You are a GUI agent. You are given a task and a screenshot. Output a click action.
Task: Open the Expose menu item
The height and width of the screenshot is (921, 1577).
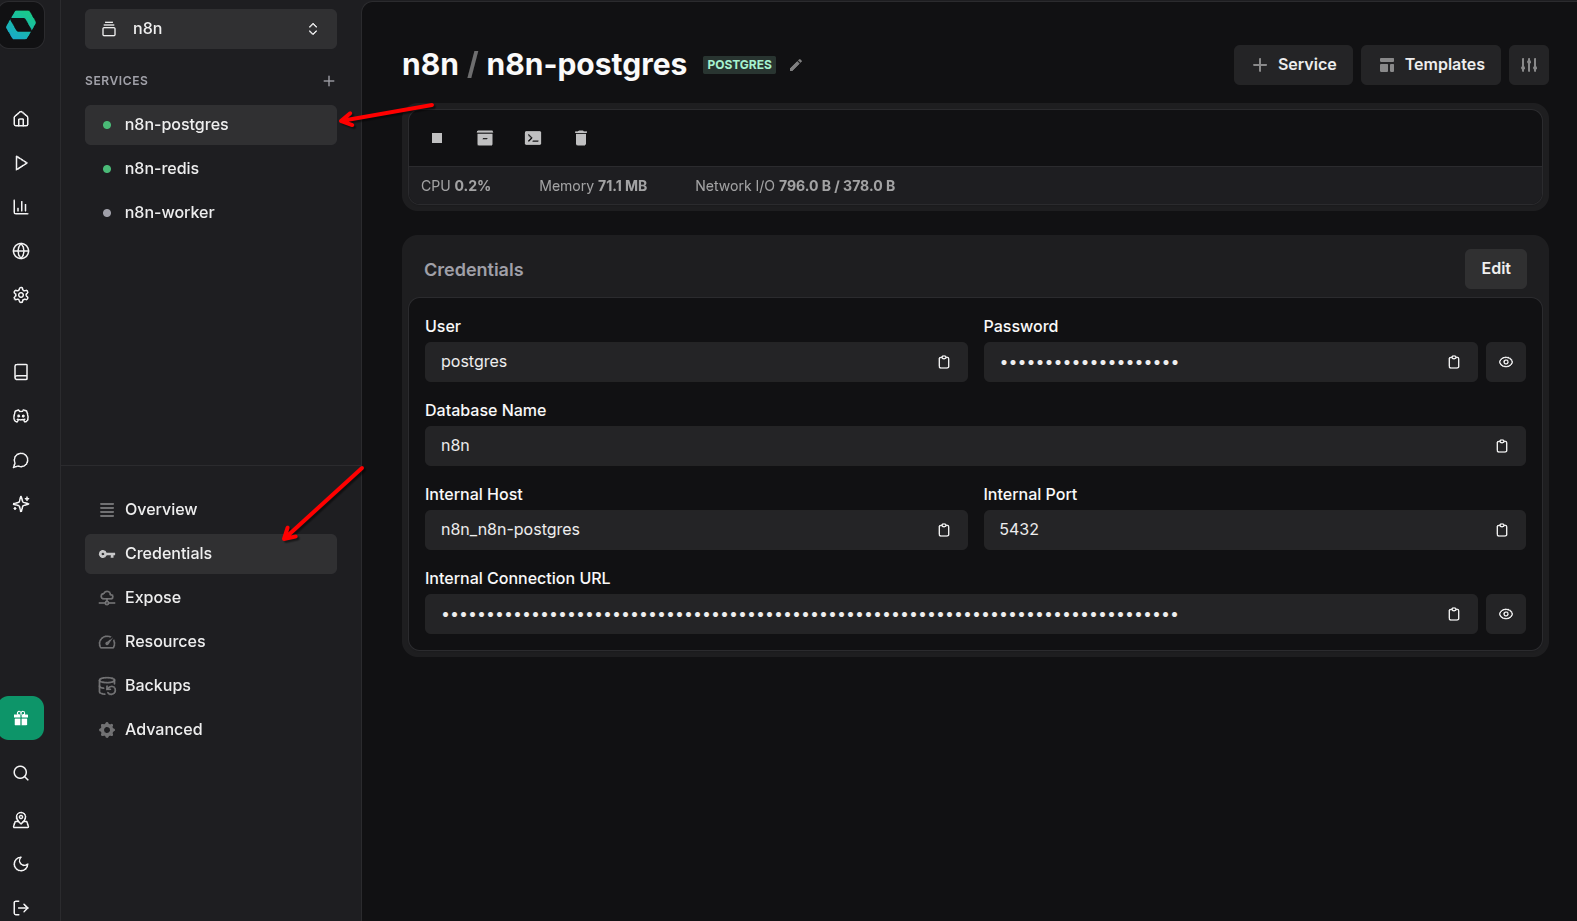click(211, 598)
